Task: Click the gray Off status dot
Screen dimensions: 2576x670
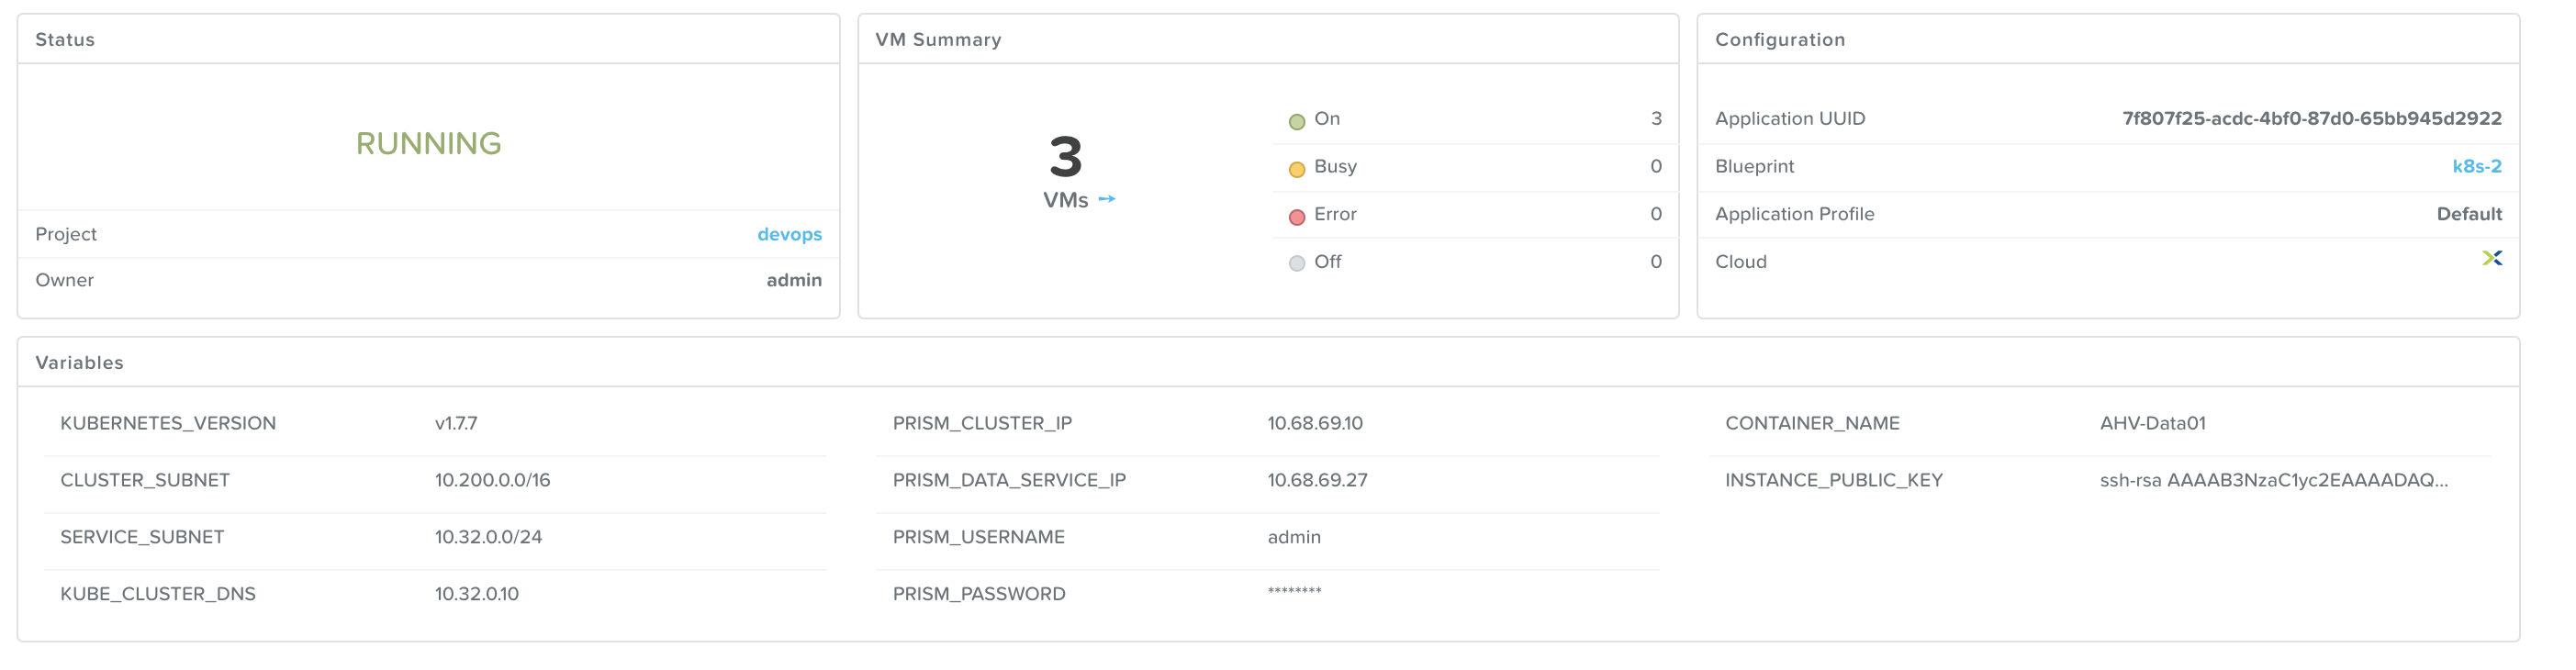Action: (1296, 264)
